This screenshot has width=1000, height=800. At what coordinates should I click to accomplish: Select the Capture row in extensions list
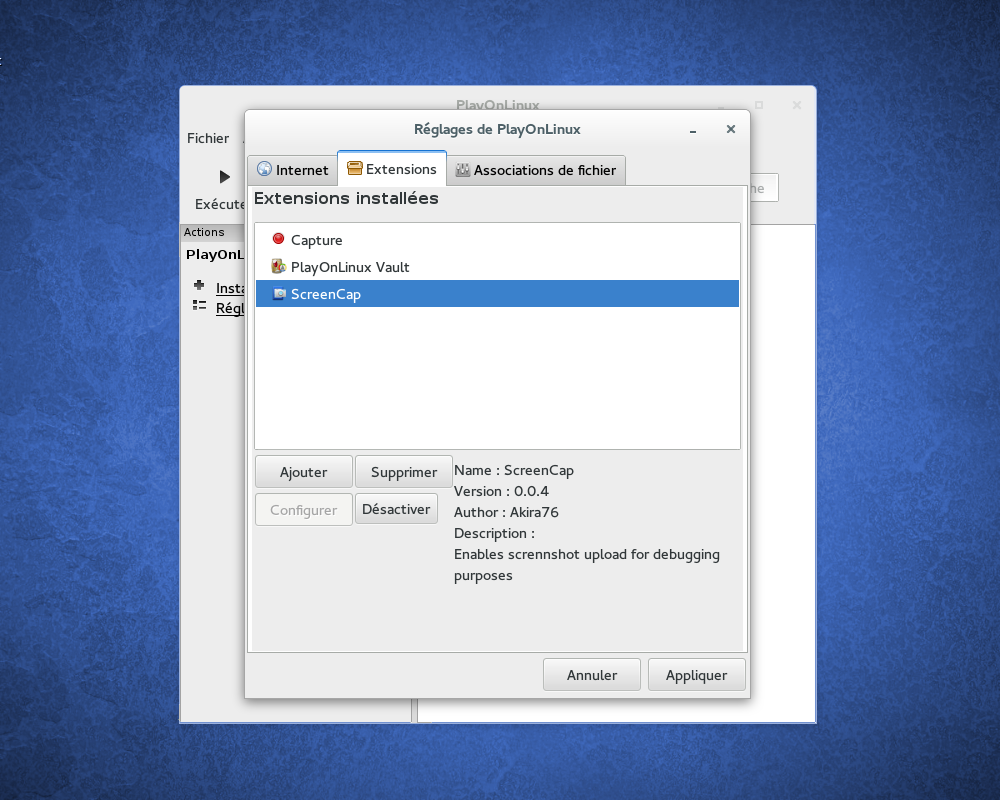point(497,240)
